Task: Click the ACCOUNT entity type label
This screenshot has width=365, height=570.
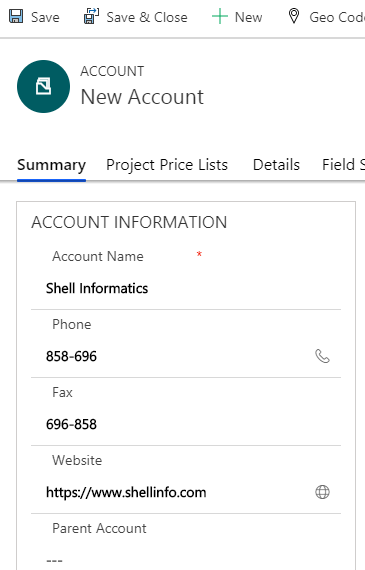Action: pyautogui.click(x=112, y=71)
